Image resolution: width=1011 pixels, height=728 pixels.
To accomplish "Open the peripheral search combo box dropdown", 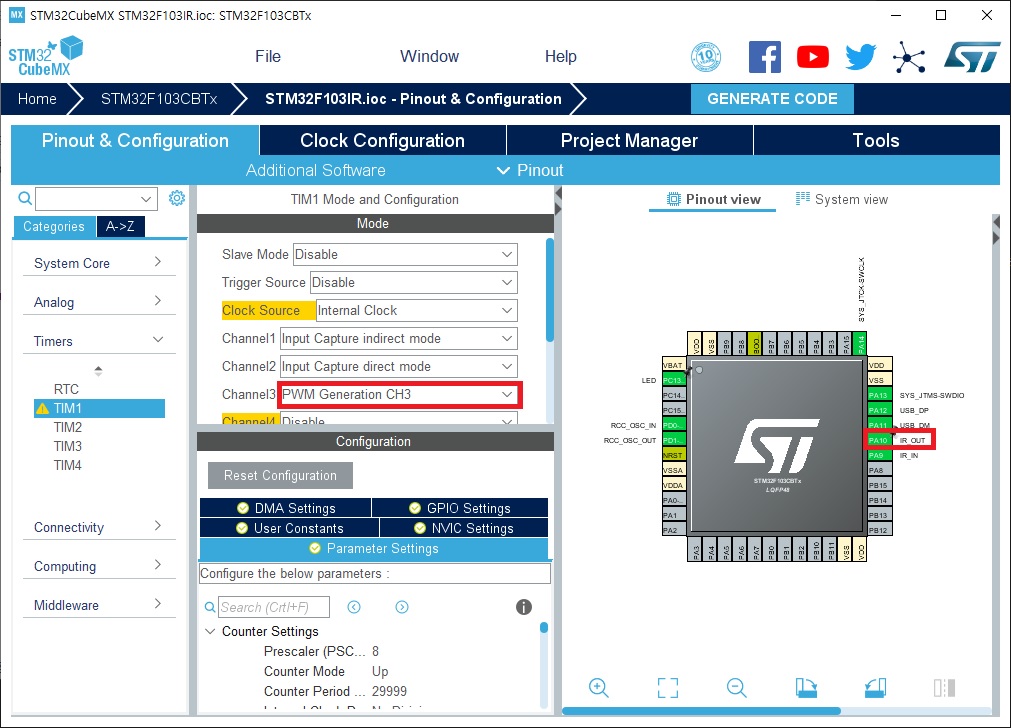I will click(x=146, y=199).
